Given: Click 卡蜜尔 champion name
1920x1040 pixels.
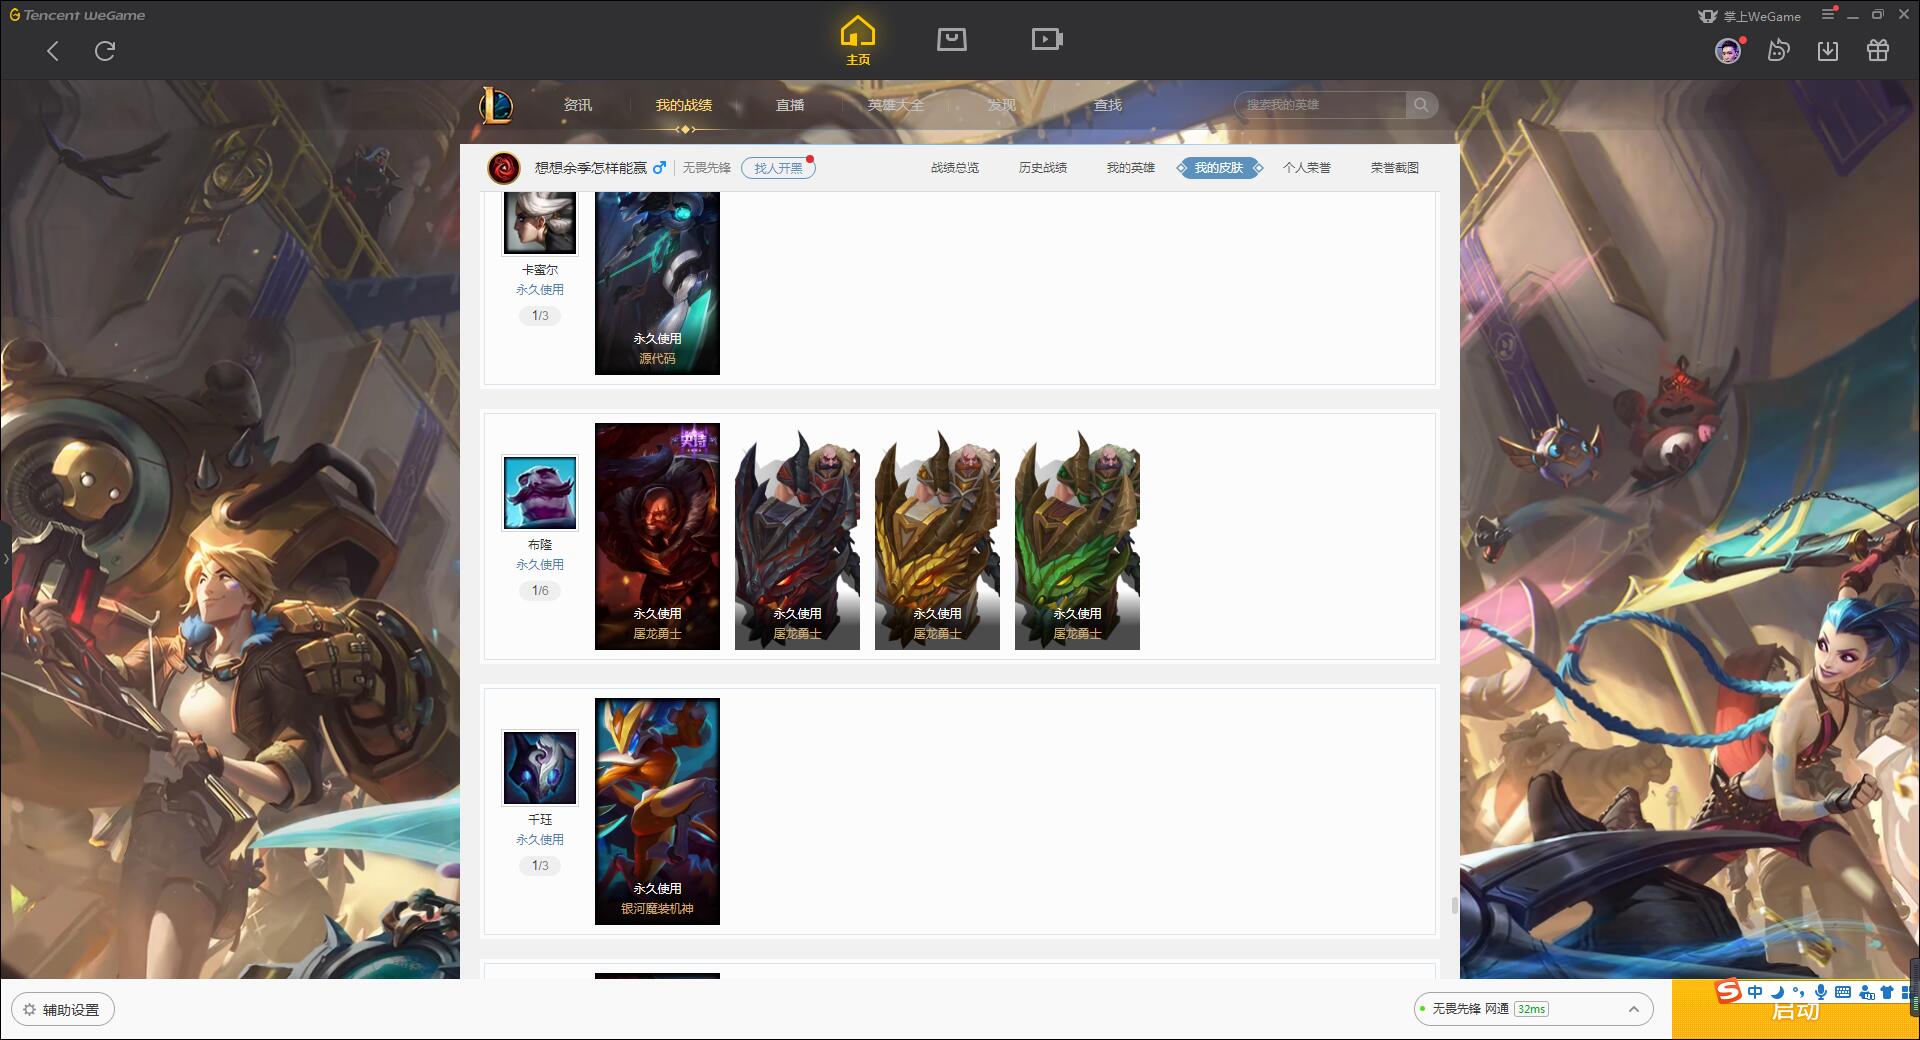Looking at the screenshot, I should click(540, 270).
